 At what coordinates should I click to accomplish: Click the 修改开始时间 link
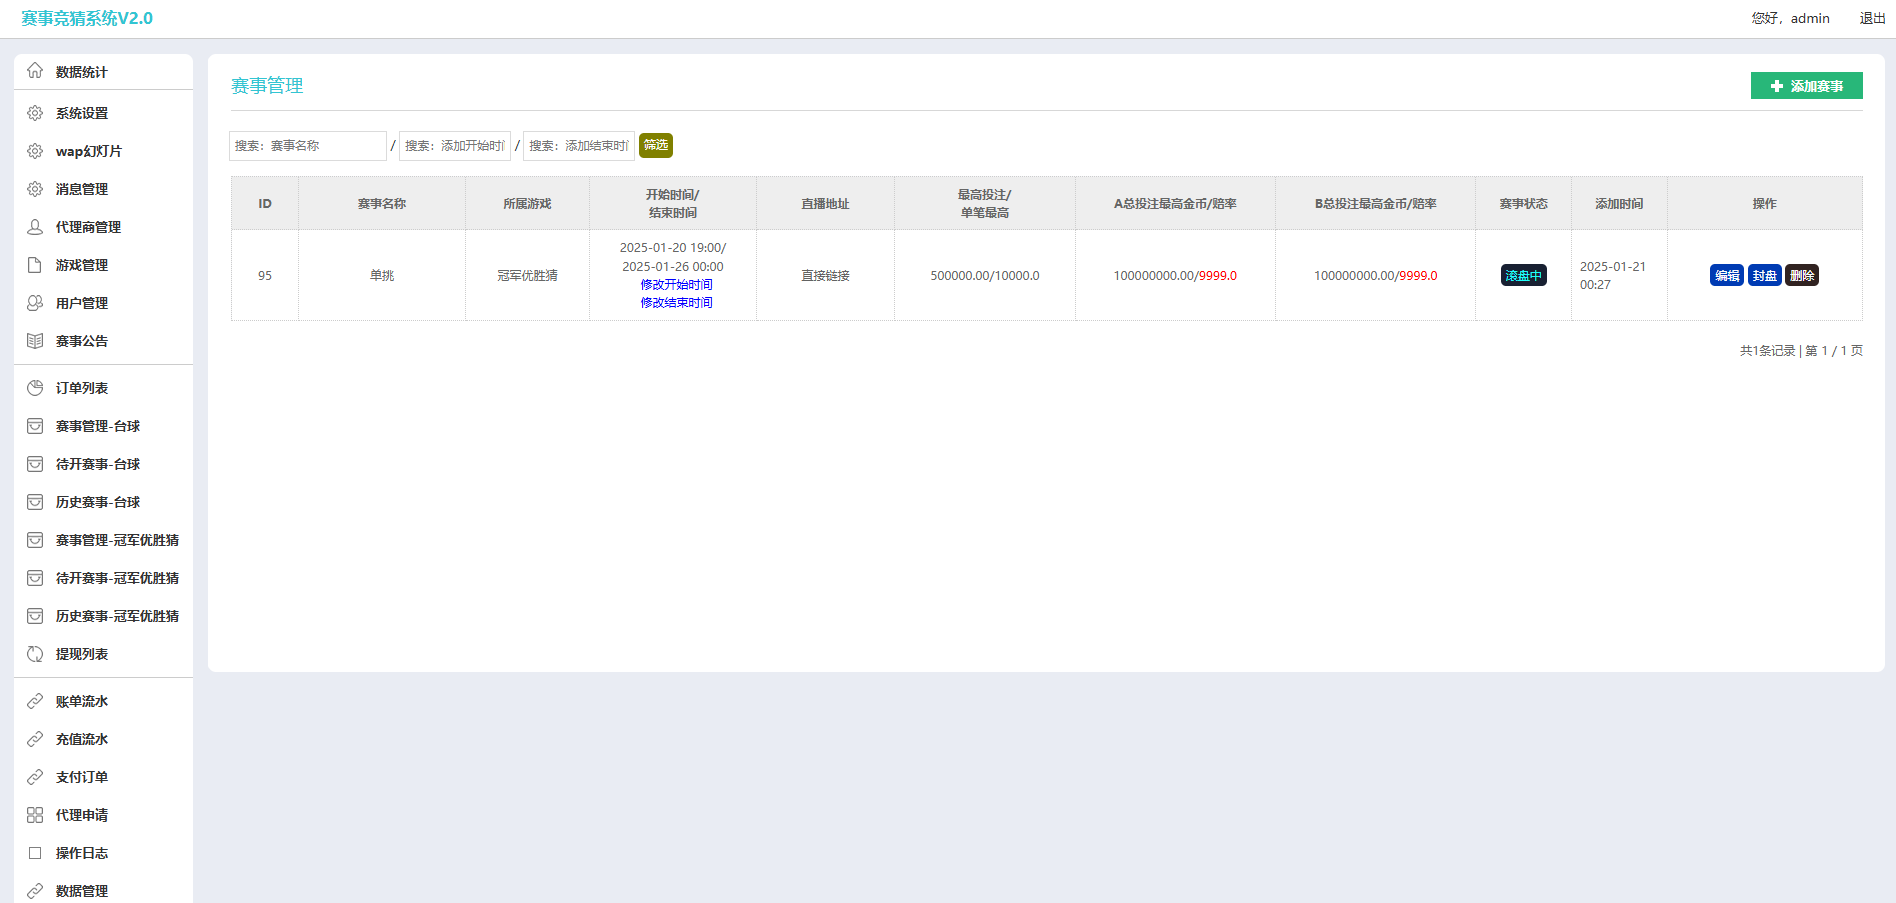[676, 285]
